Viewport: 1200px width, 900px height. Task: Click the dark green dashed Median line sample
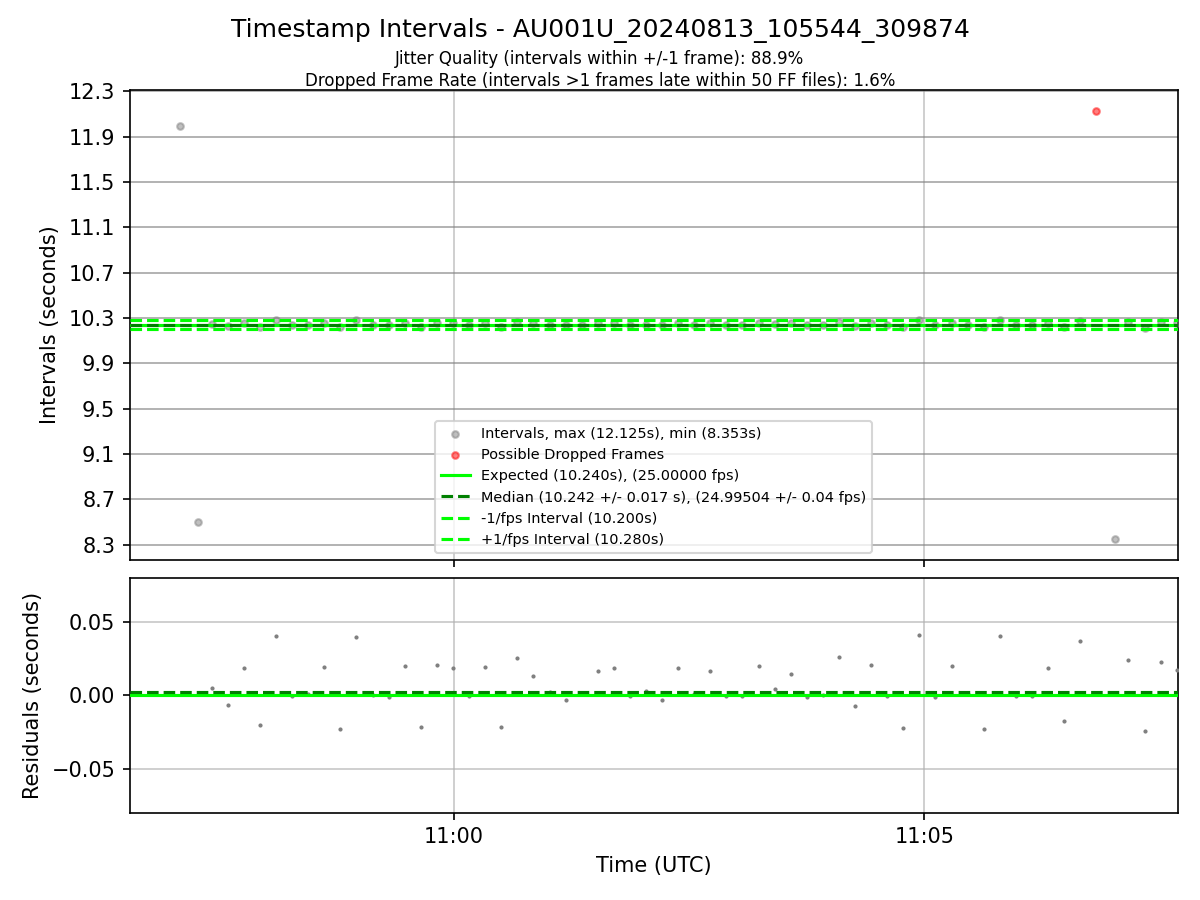(x=455, y=497)
